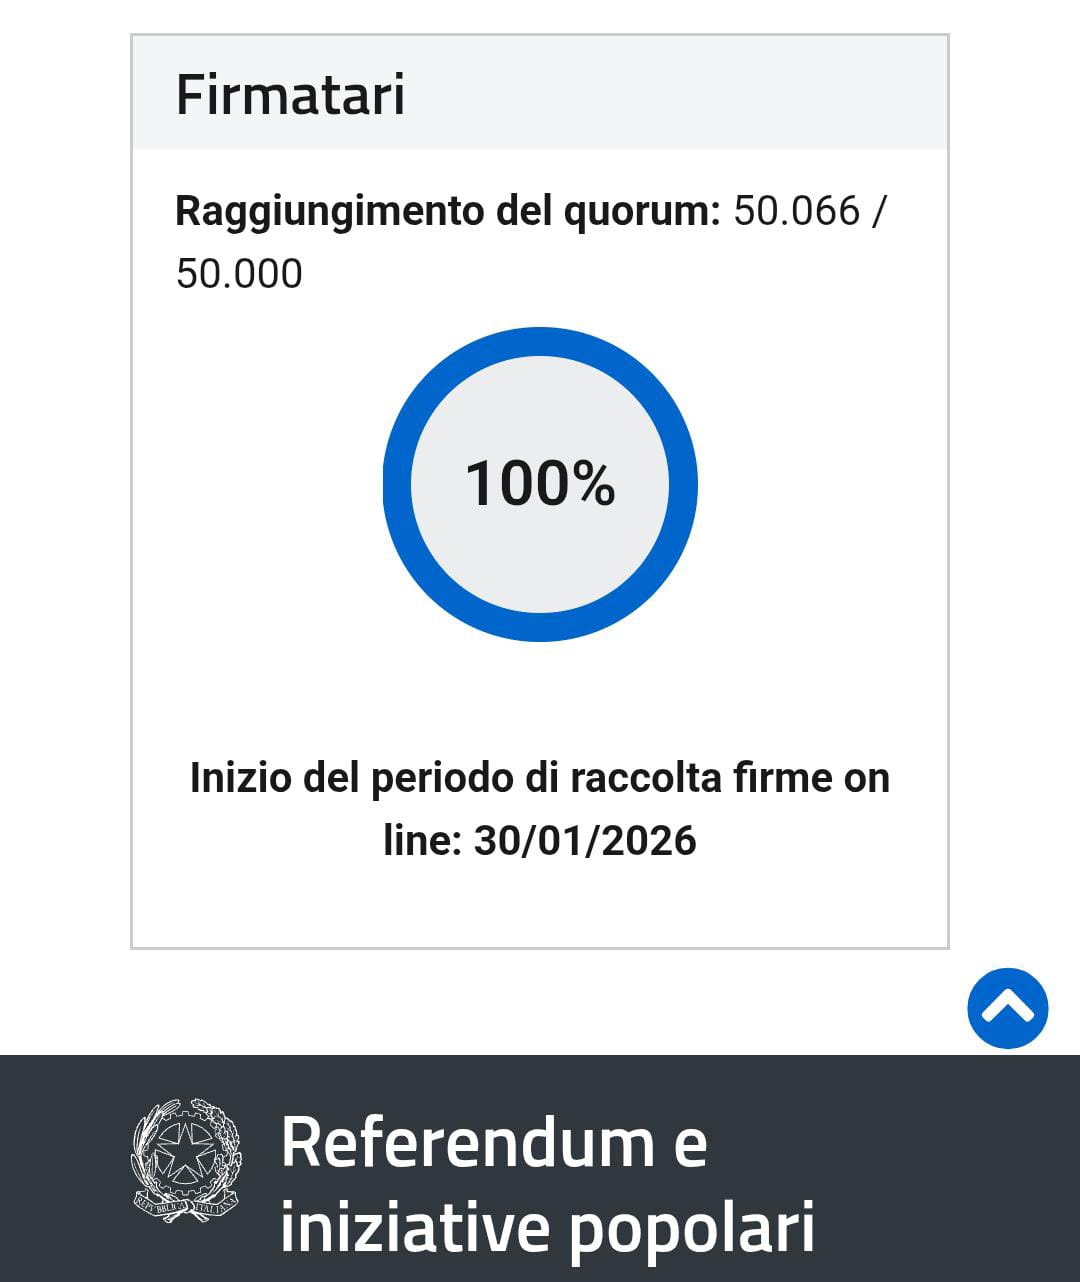Click the 100% percentage in the circle
Viewport: 1080px width, 1282px height.
pos(540,483)
